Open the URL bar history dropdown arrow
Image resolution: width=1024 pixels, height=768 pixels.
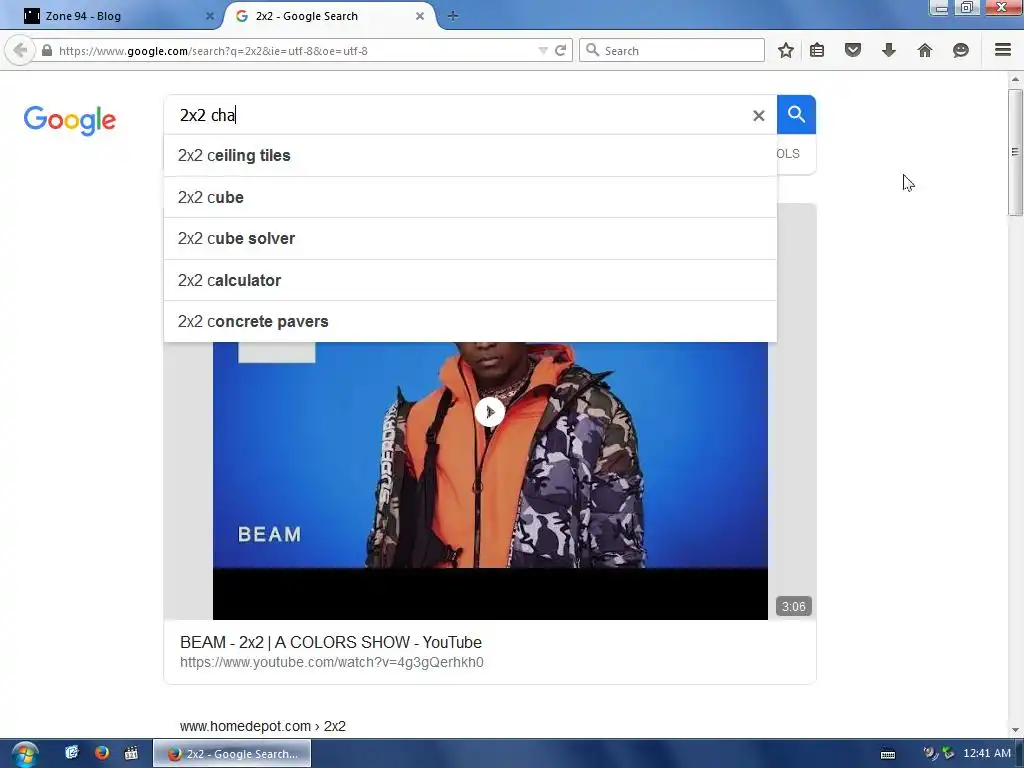542,50
